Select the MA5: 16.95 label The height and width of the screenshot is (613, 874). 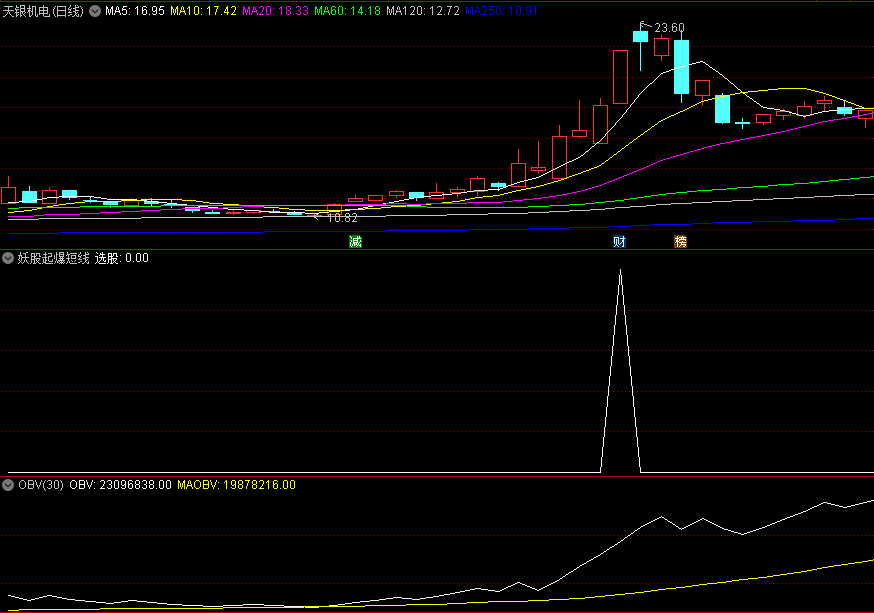[x=135, y=11]
